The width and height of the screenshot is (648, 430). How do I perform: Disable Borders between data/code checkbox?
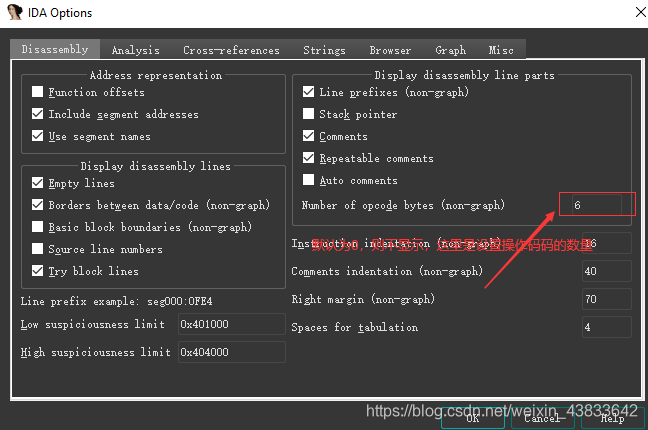click(x=38, y=205)
